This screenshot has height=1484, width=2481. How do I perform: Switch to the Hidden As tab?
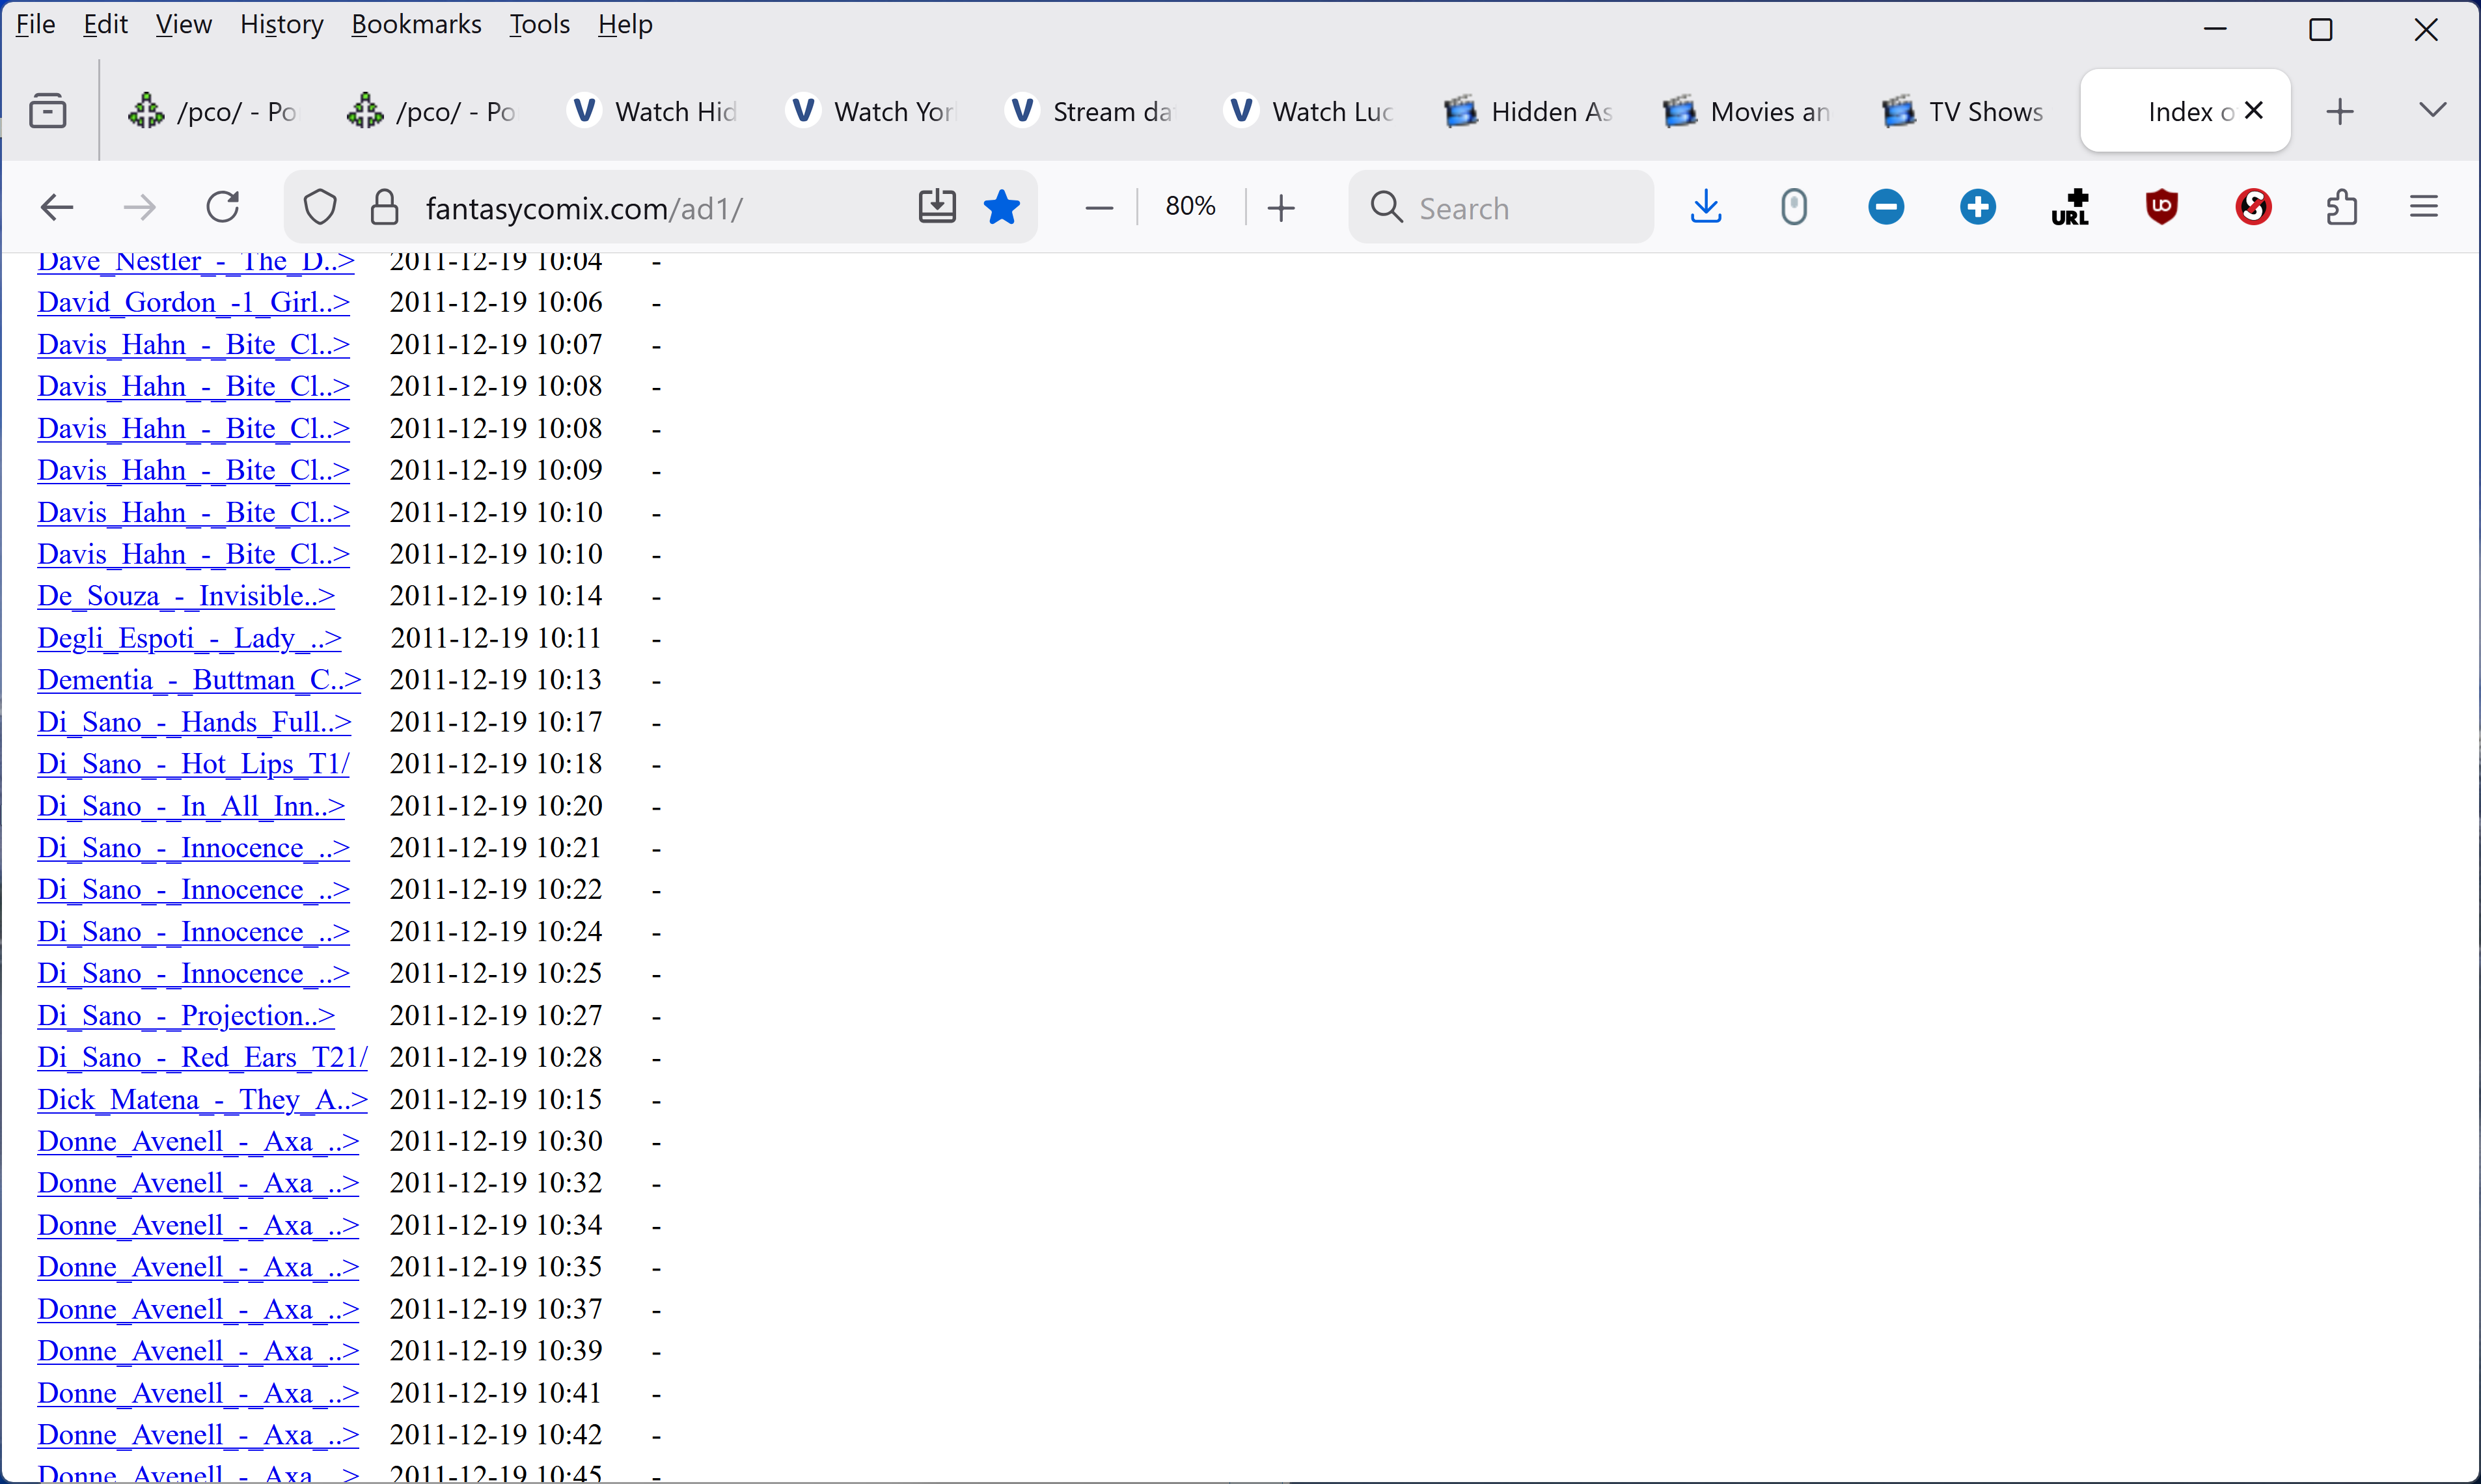click(x=1530, y=111)
